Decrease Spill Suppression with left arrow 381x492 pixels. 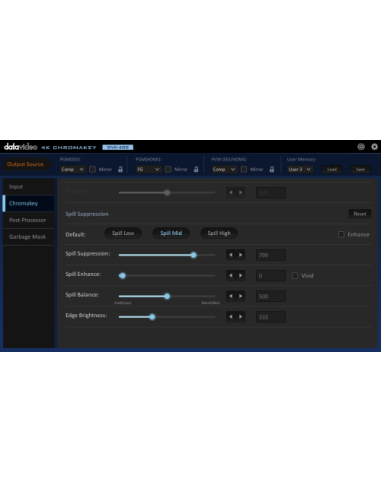(231, 255)
